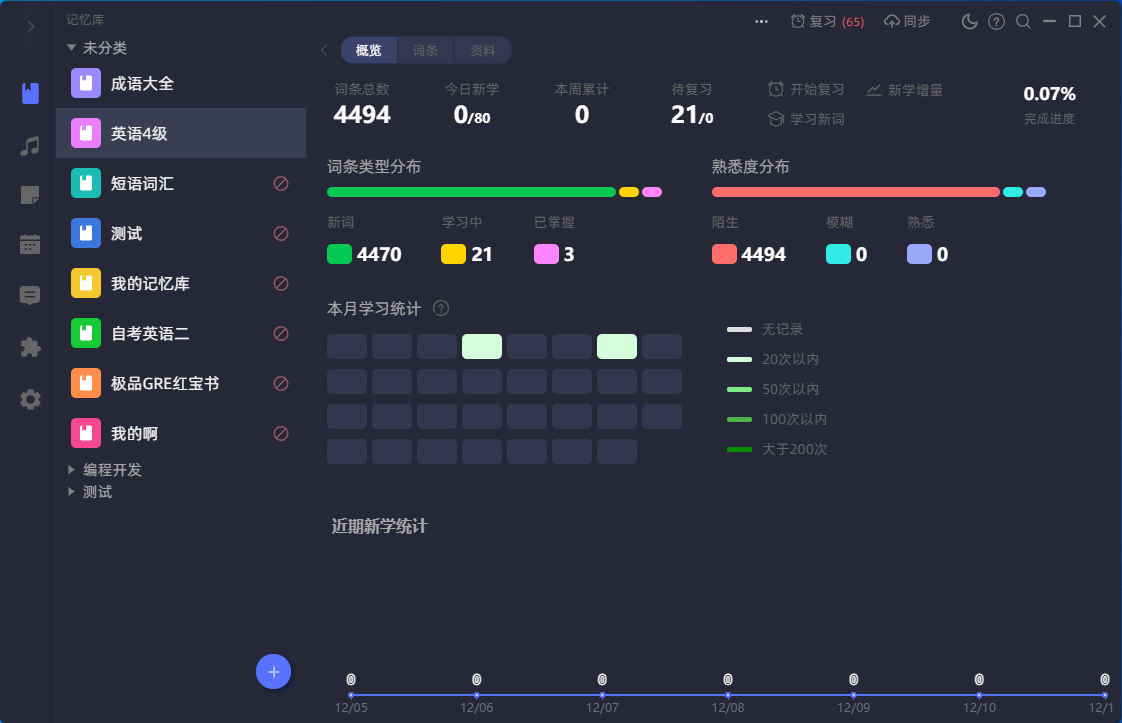Open the settings gear icon

[x=30, y=399]
